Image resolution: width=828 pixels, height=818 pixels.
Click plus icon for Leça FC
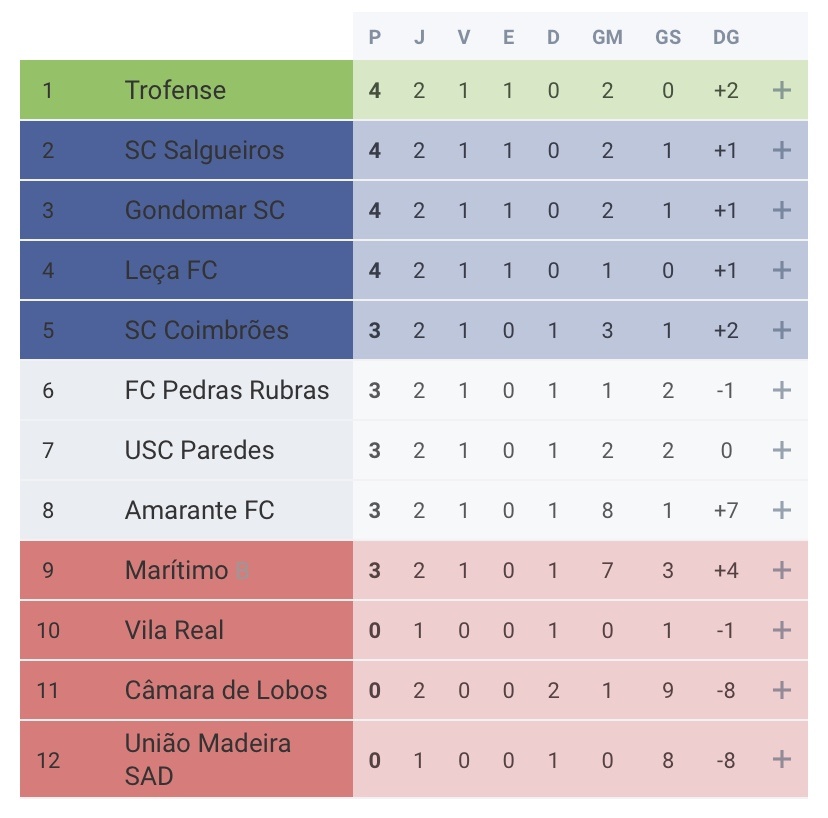pyautogui.click(x=781, y=270)
